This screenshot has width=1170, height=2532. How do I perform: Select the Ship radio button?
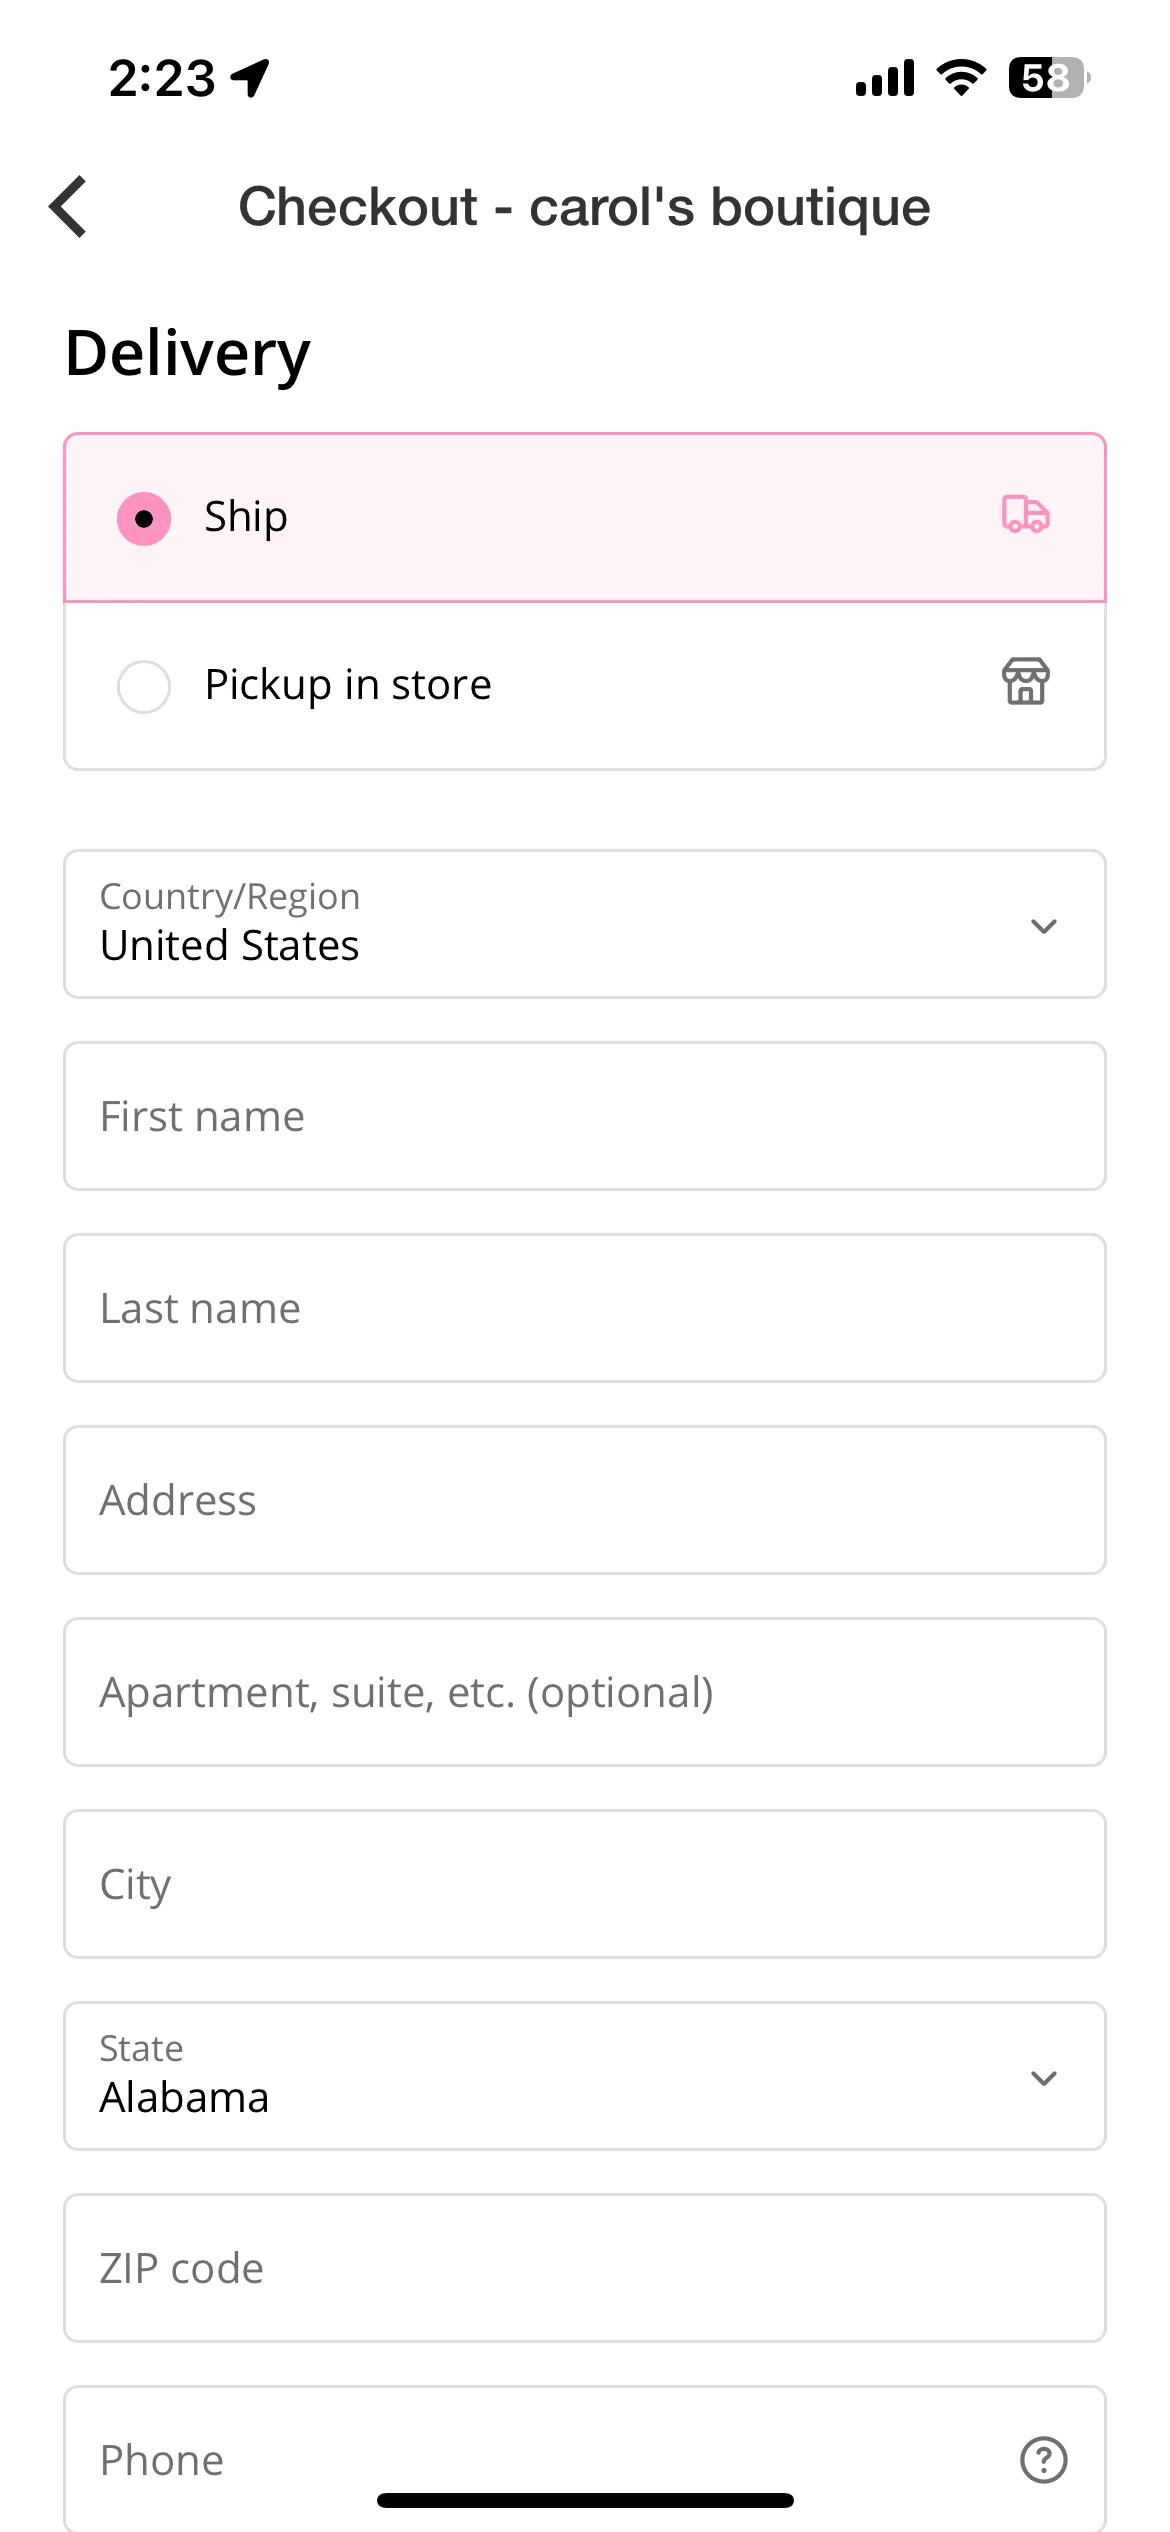coord(144,518)
